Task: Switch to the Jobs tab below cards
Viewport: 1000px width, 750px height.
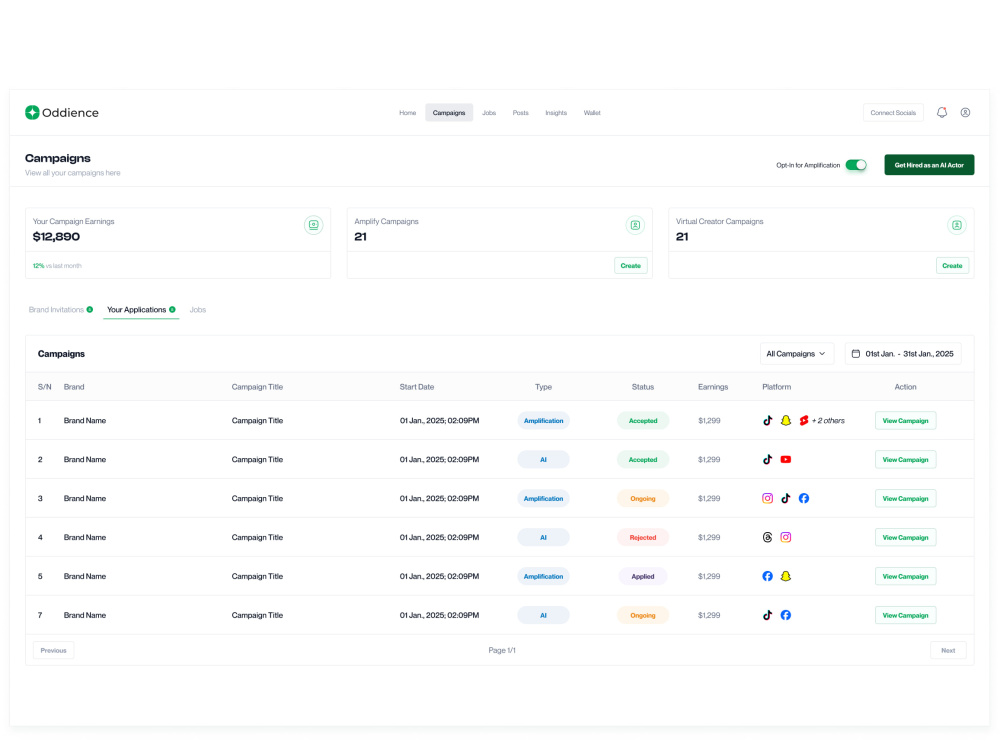Action: click(198, 309)
